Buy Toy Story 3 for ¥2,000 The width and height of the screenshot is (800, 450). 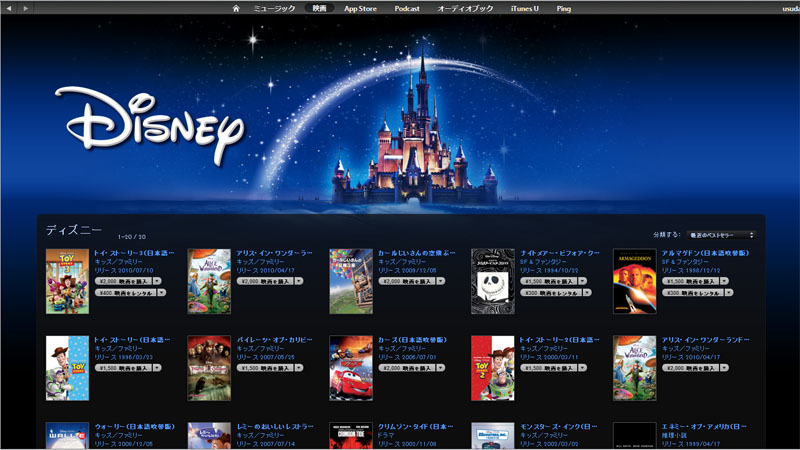click(x=123, y=281)
